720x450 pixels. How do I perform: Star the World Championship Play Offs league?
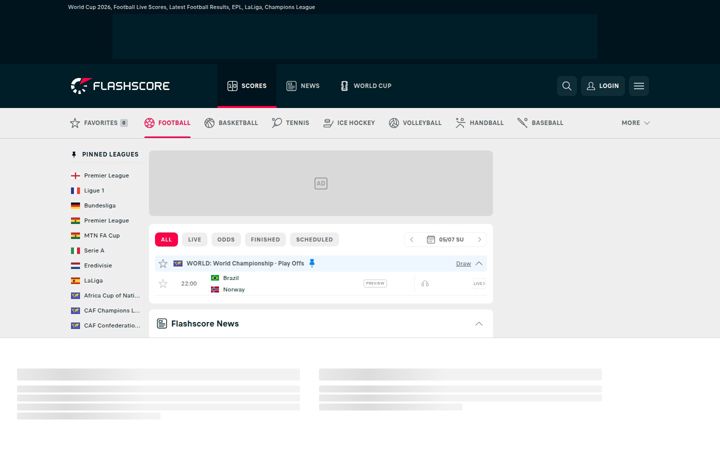[163, 264]
